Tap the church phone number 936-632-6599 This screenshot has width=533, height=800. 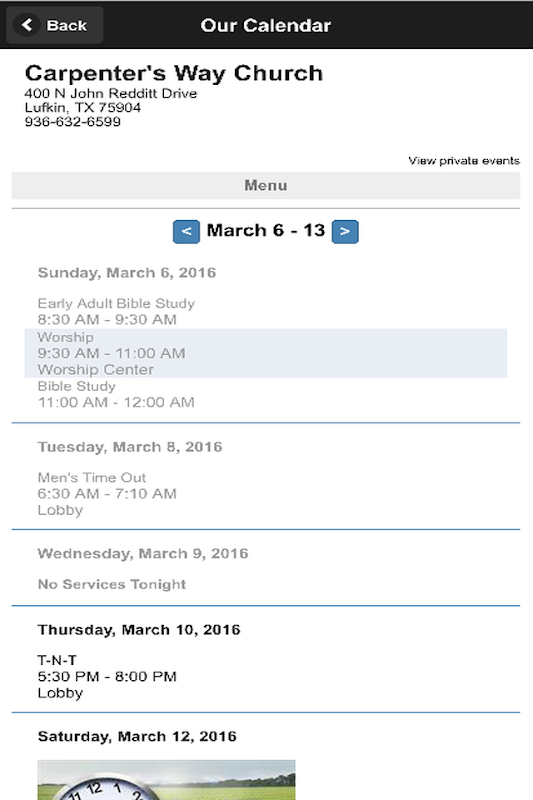click(72, 122)
